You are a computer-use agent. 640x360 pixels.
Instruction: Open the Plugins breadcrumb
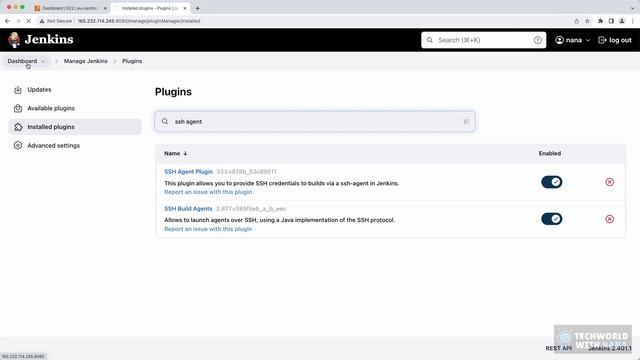pos(132,61)
